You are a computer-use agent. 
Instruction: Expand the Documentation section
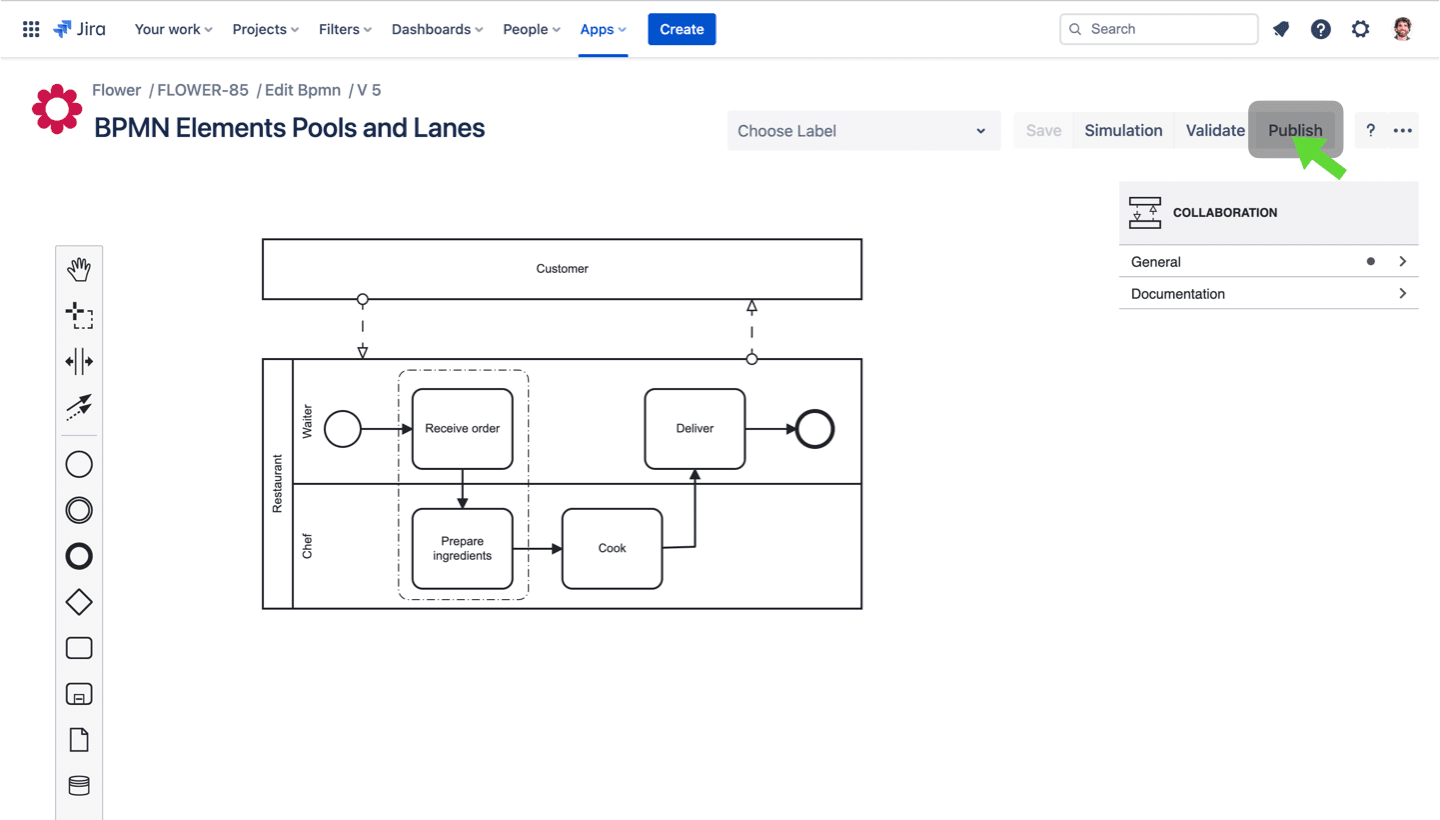coord(1268,293)
